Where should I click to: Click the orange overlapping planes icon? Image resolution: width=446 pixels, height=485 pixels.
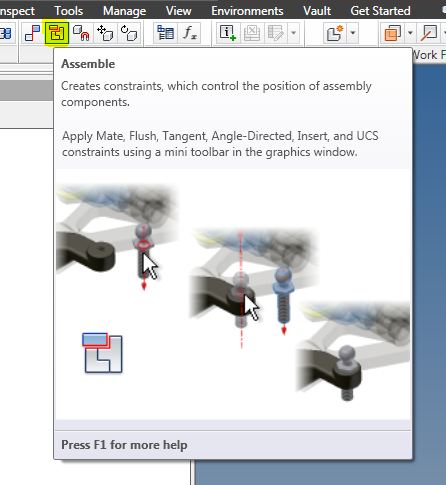point(393,33)
